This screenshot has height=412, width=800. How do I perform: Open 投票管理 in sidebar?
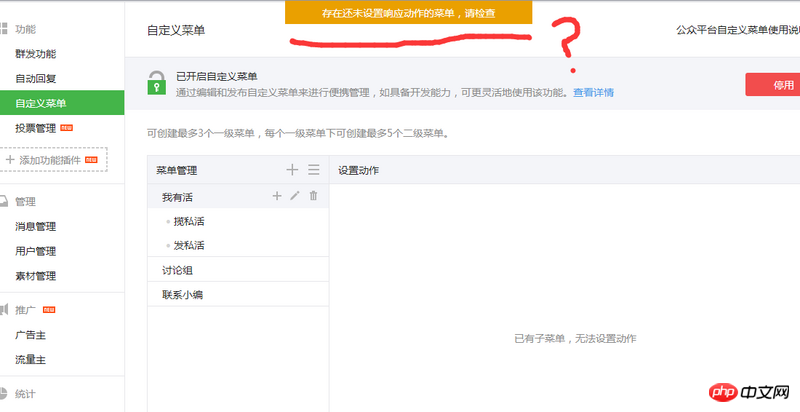36,128
